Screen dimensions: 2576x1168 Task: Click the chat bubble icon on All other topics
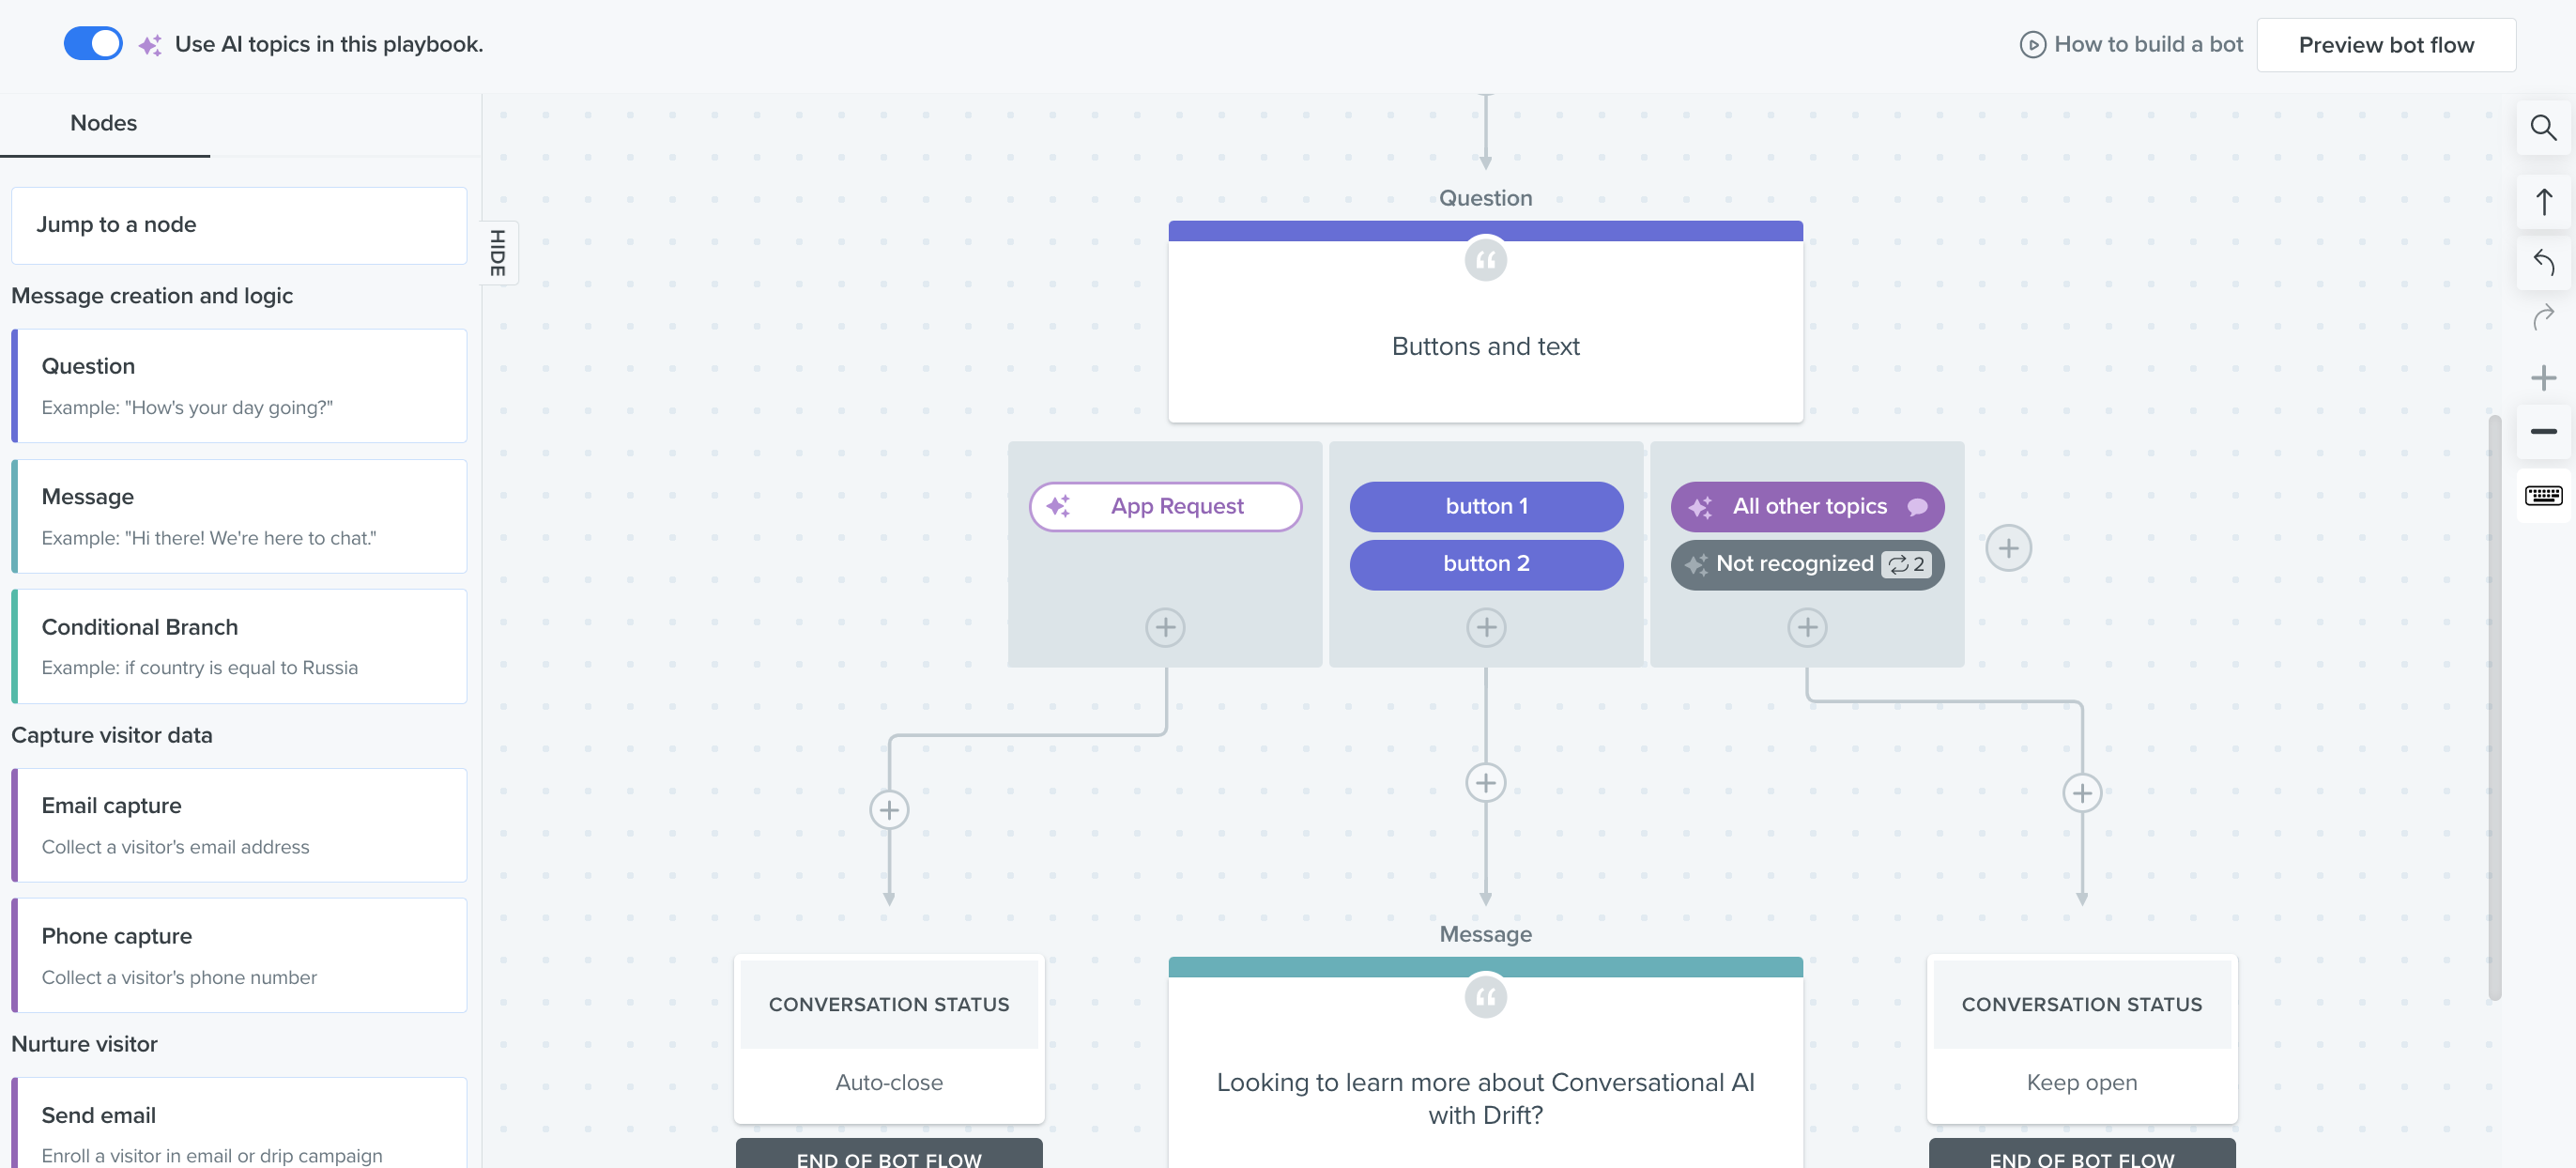point(1917,507)
